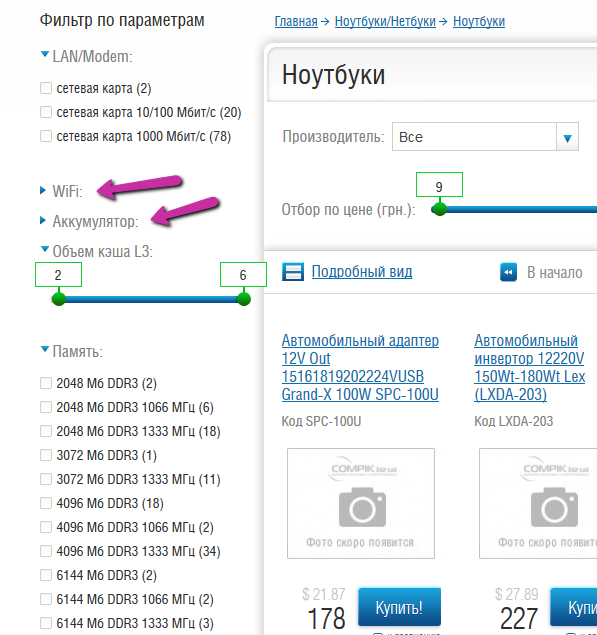Open 'Автомобильный инвертор 12220V' product link

529,368
